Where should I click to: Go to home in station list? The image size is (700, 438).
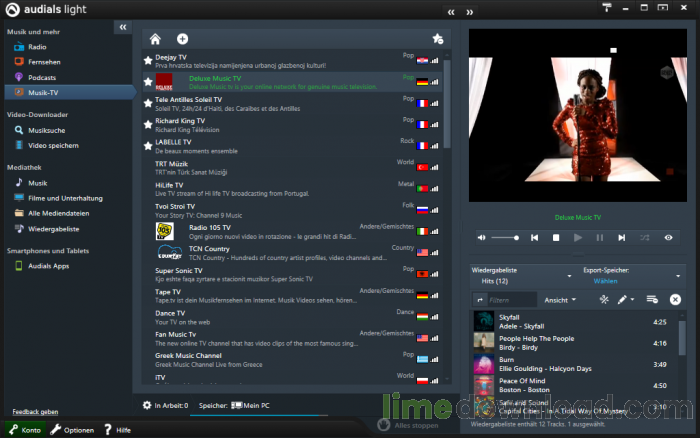click(155, 39)
